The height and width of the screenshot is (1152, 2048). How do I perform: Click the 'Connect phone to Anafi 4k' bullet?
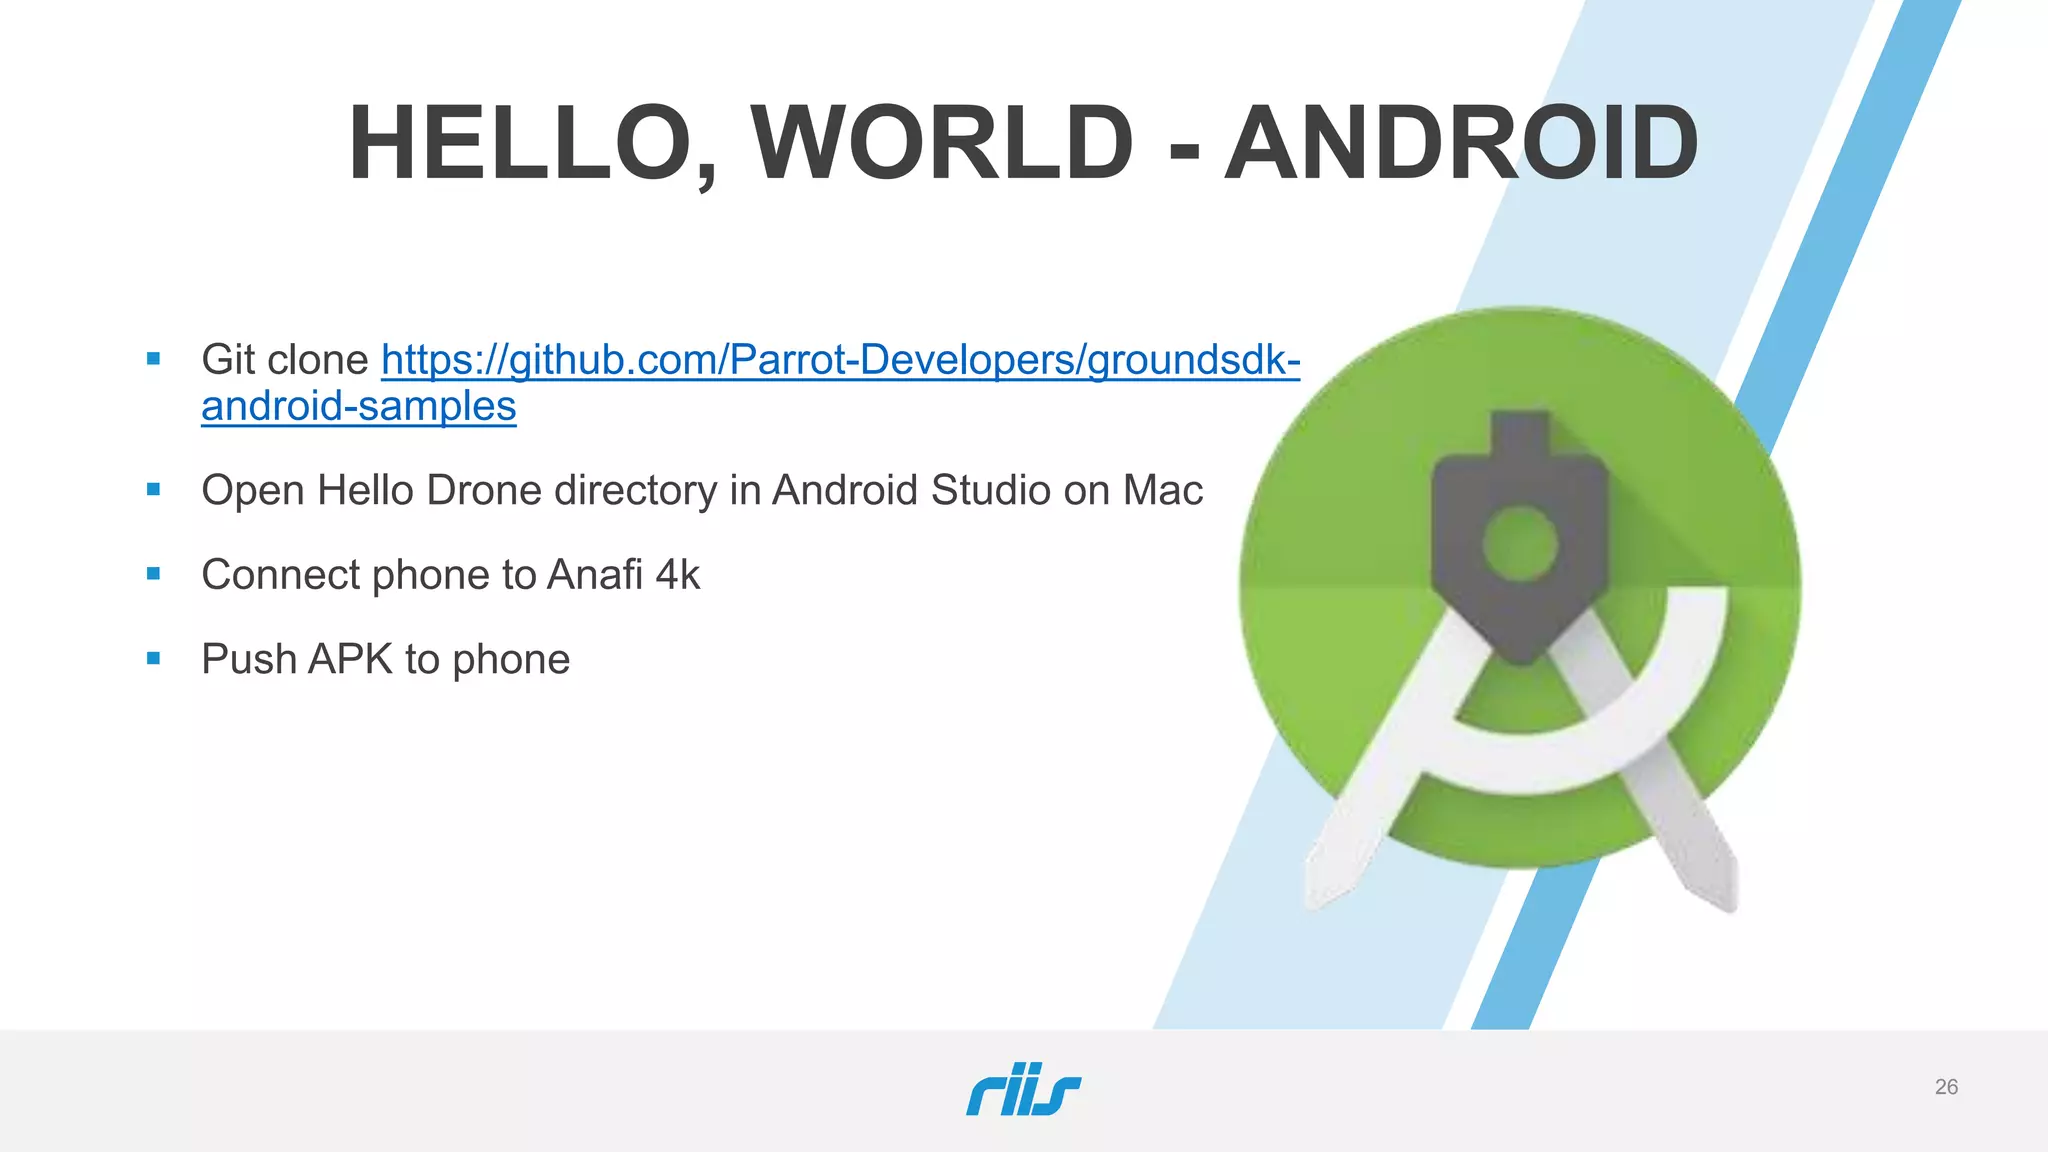click(x=450, y=575)
